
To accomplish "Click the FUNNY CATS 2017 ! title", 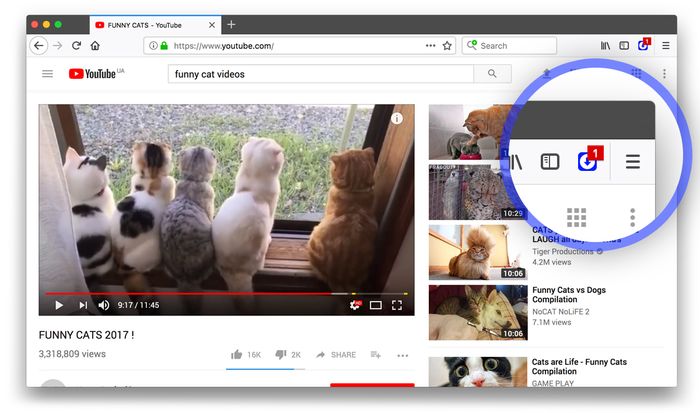I will click(87, 335).
